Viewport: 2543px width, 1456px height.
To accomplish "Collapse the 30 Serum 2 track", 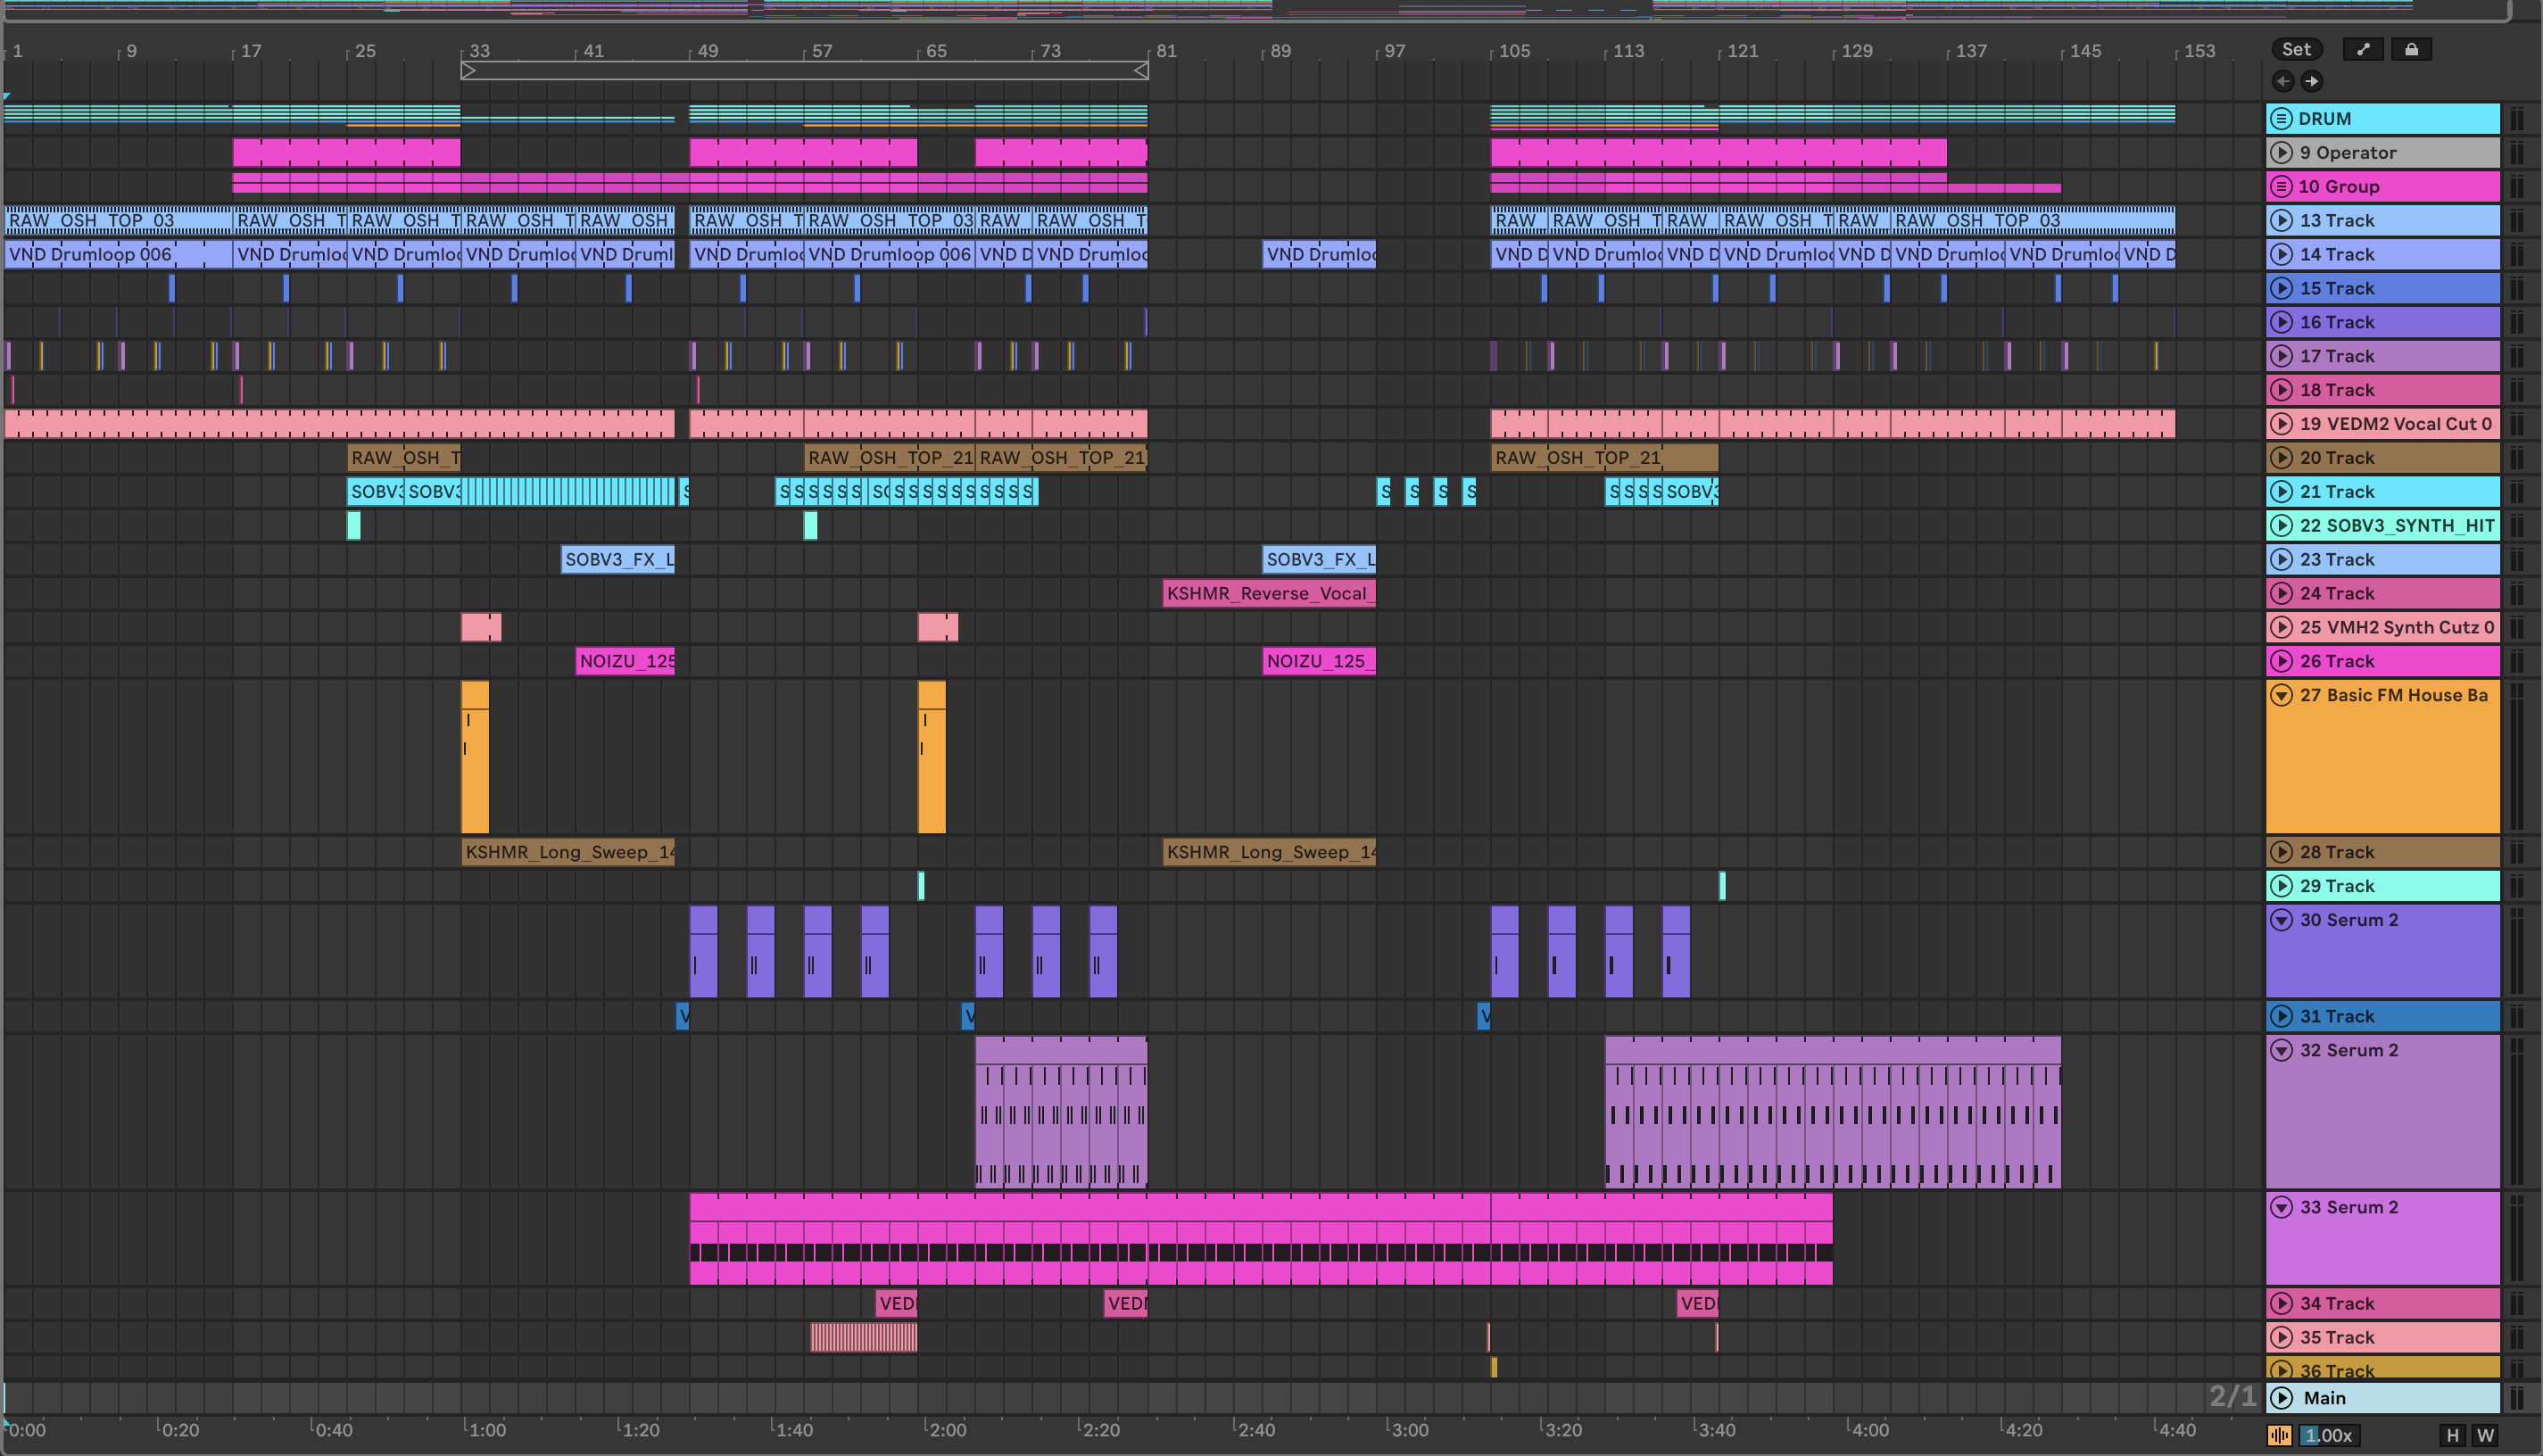I will click(x=2281, y=920).
